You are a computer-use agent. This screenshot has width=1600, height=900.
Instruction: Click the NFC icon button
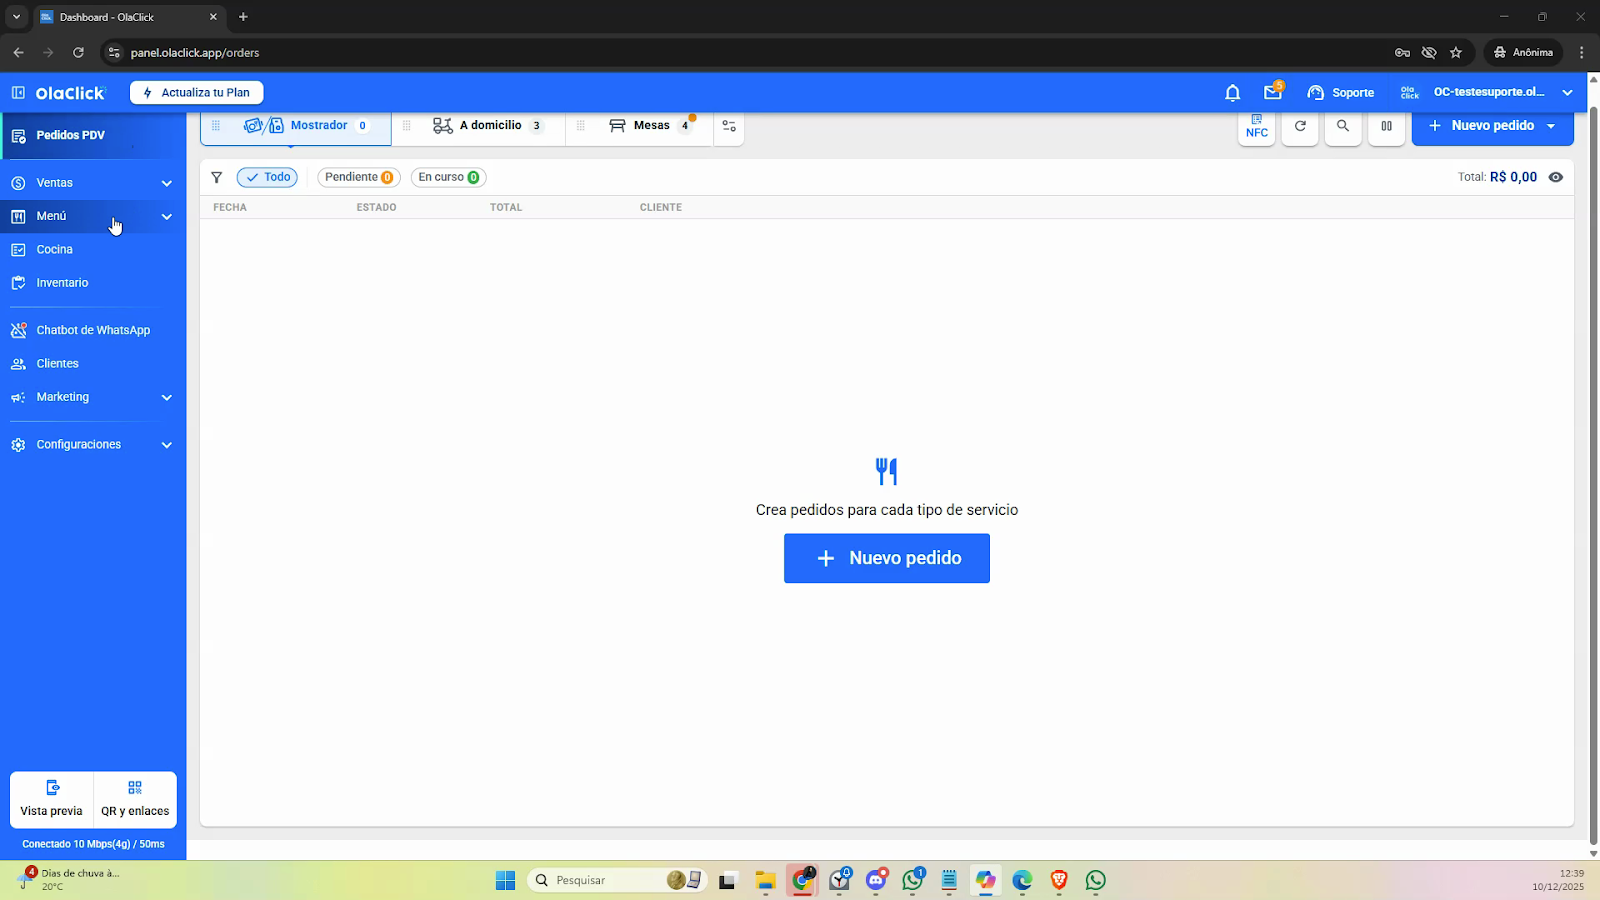(1256, 126)
